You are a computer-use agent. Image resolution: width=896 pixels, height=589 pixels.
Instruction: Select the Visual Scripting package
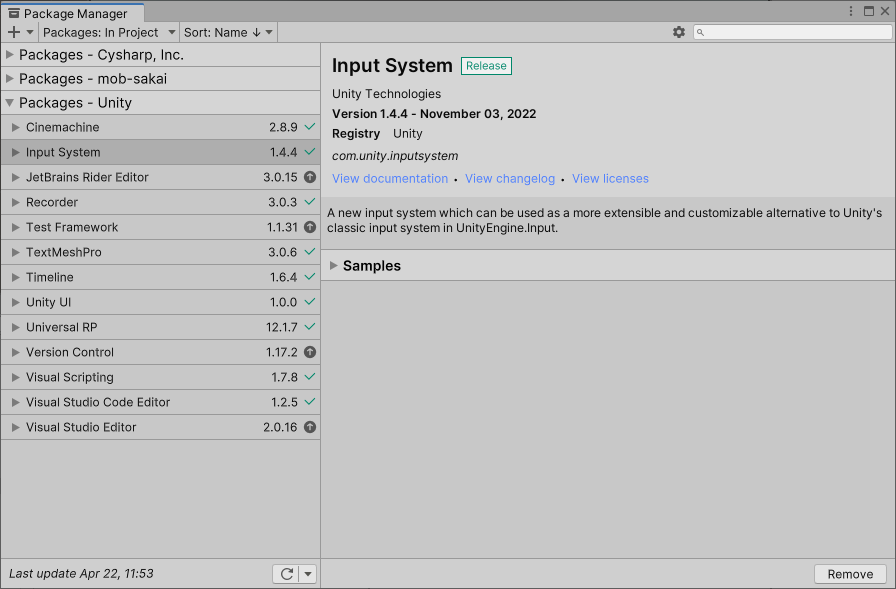161,377
